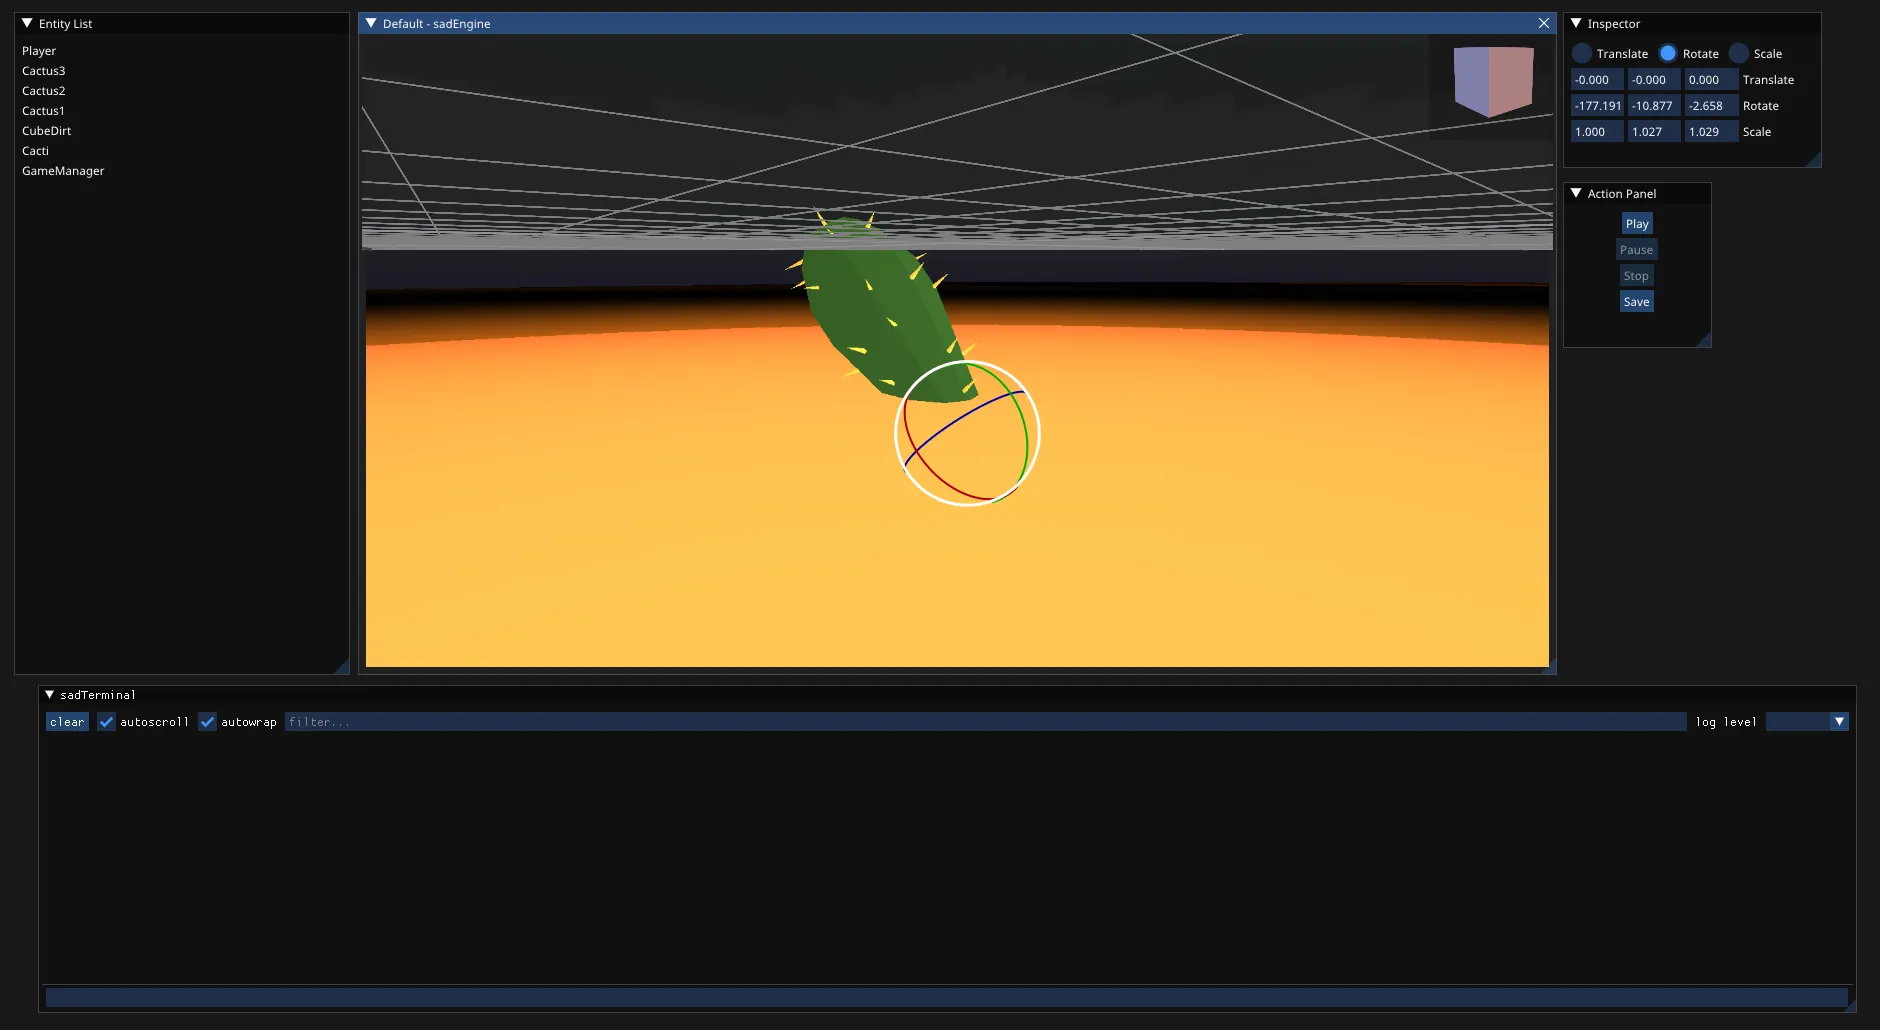Click the Translate X value field -0.000
The height and width of the screenshot is (1030, 1880).
(x=1597, y=80)
